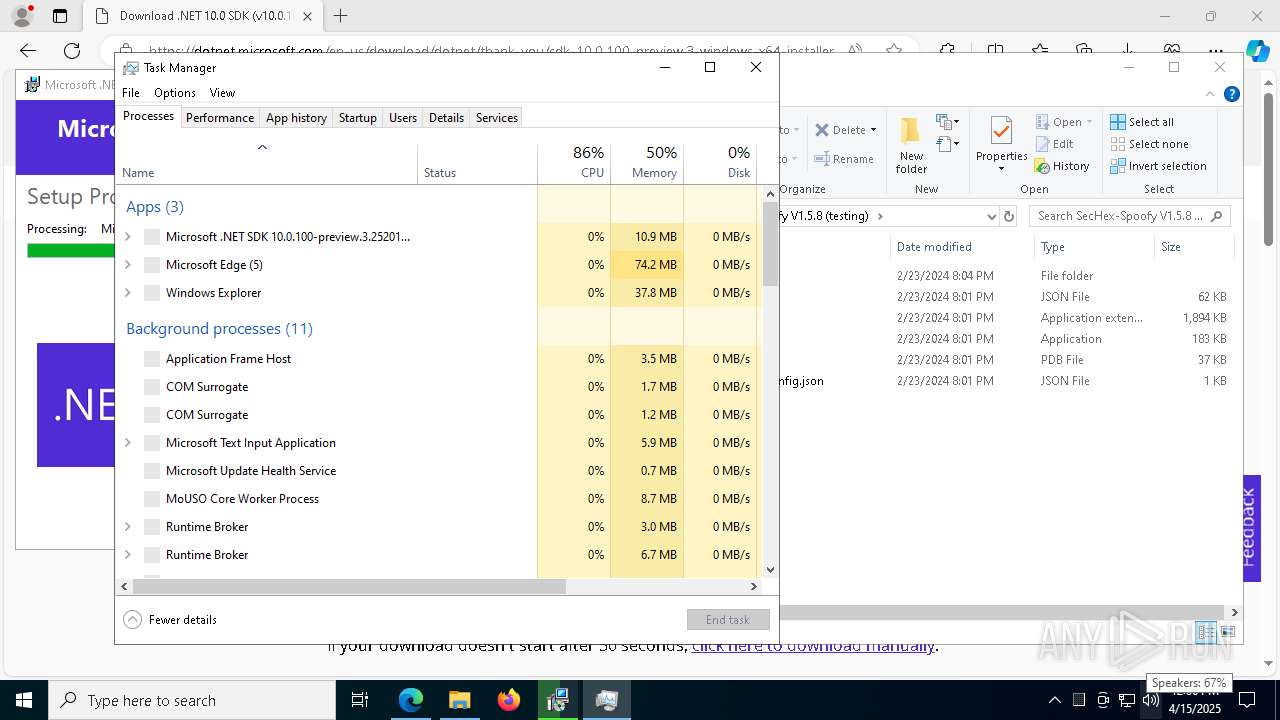This screenshot has width=1280, height=720.
Task: Switch to the Services tab
Action: (x=497, y=118)
